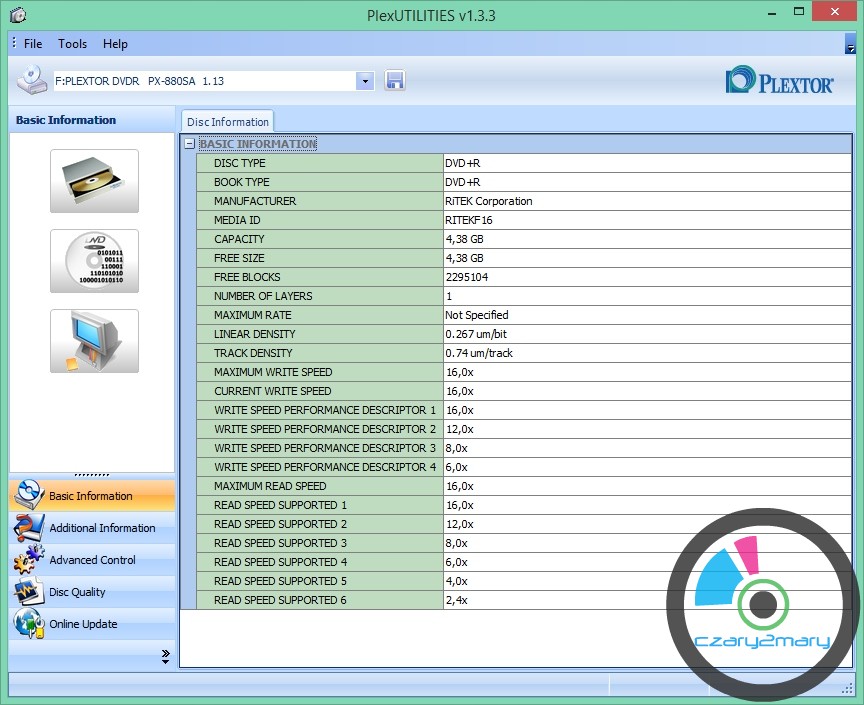Open the Advanced Control section

91,560
